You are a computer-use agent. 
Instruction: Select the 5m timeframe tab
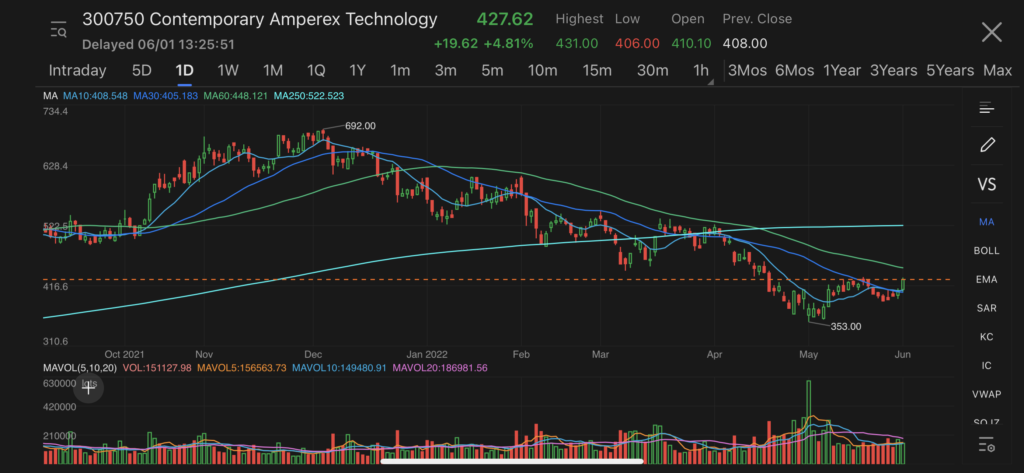click(x=492, y=71)
